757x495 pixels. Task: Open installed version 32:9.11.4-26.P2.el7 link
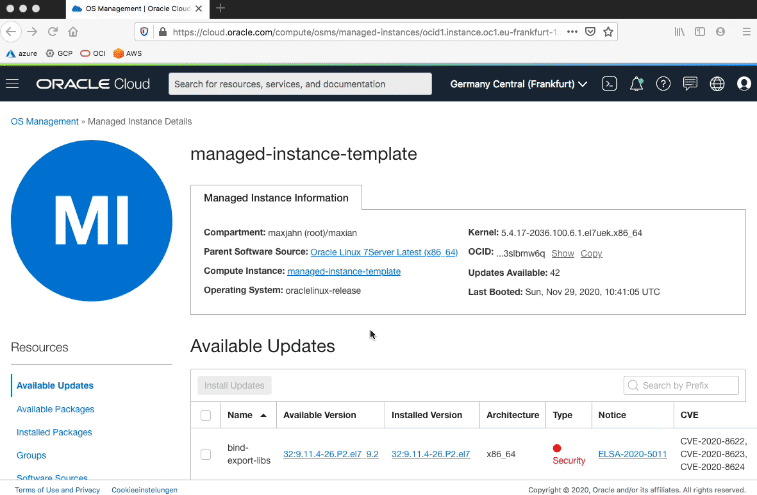(x=431, y=454)
